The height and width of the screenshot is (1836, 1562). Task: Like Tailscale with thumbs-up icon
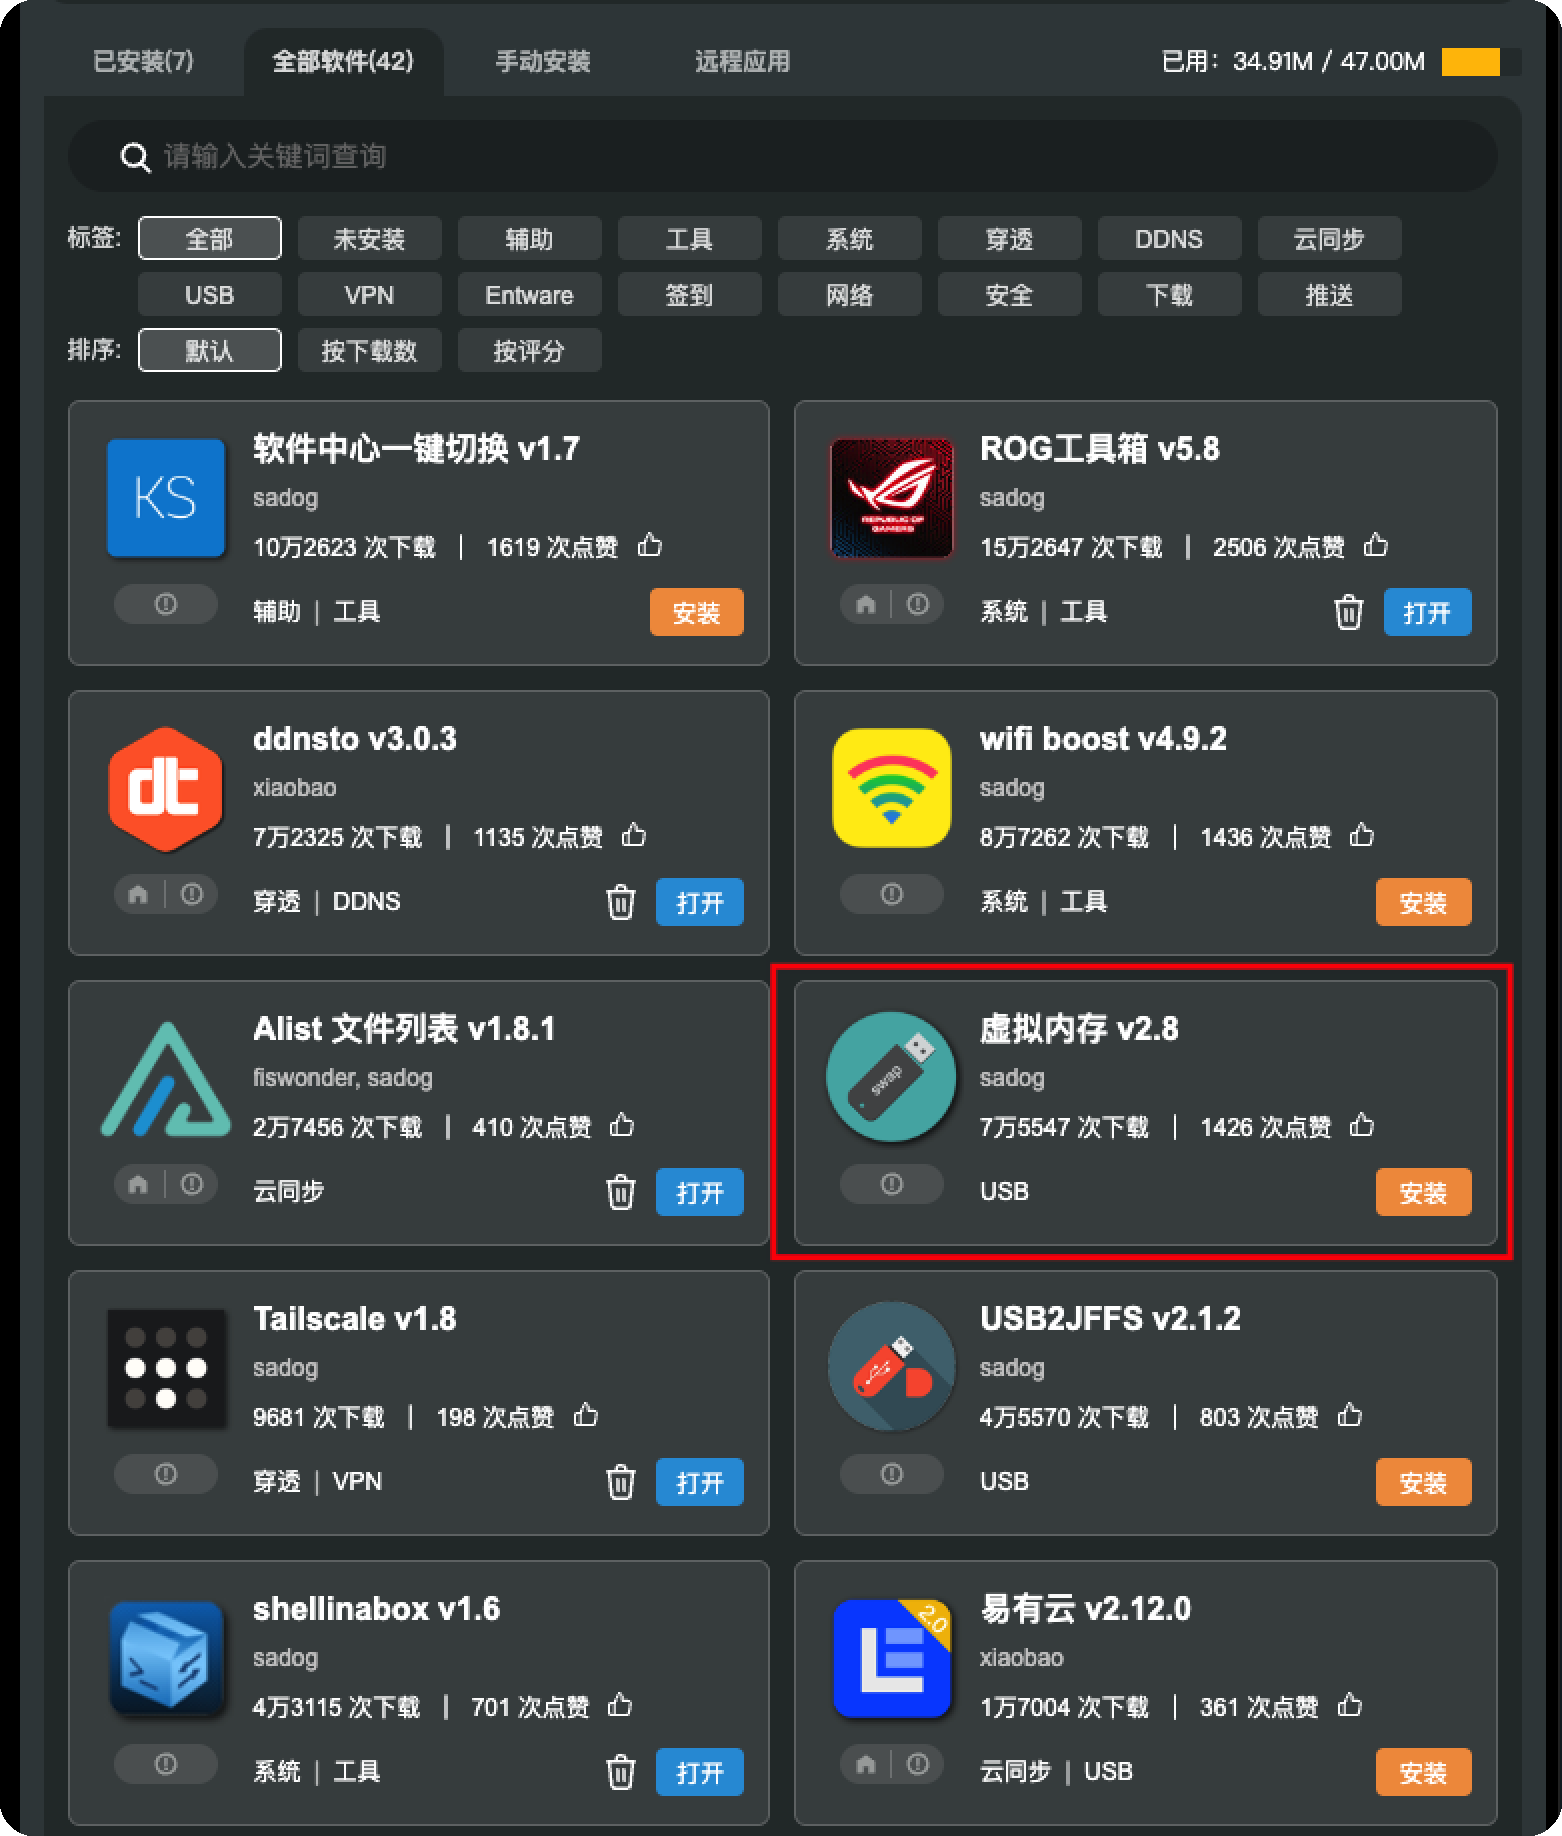point(586,1415)
